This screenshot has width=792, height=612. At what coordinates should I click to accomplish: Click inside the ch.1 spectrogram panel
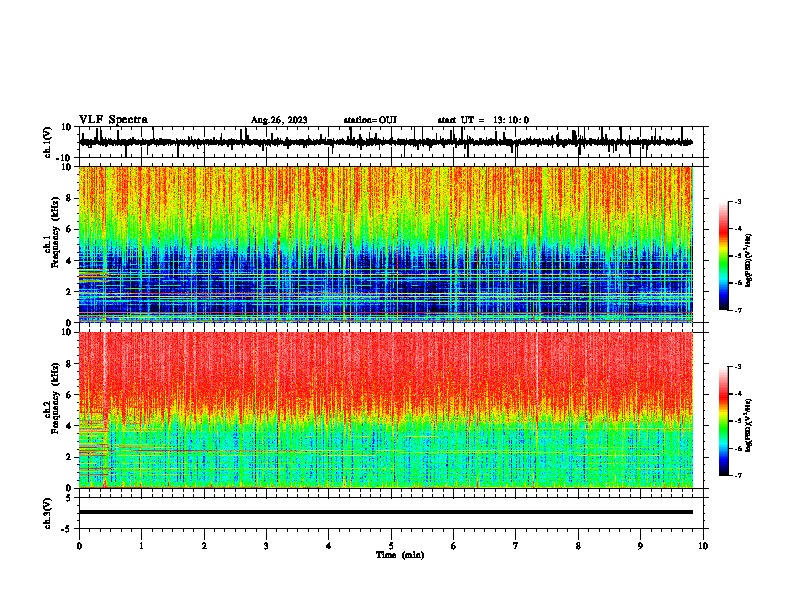click(385, 244)
